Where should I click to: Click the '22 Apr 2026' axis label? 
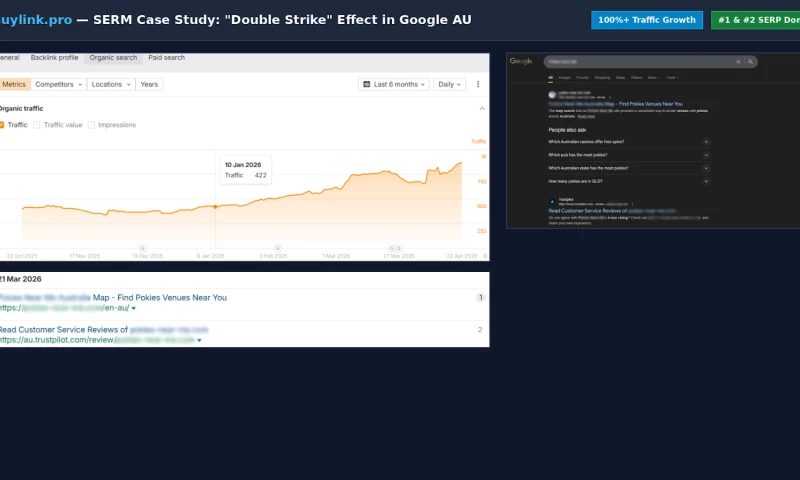click(461, 256)
